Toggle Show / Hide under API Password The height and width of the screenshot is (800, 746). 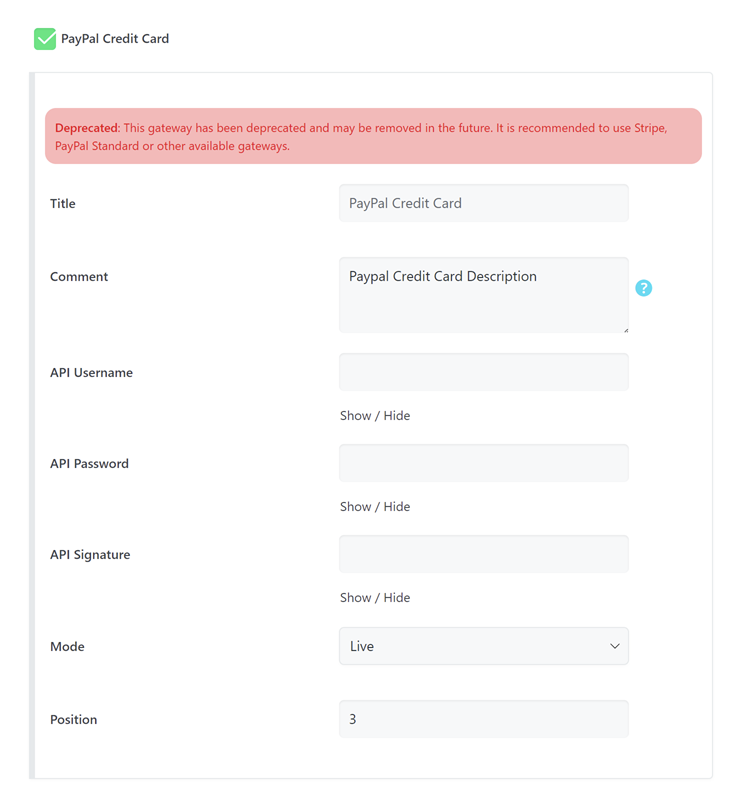click(375, 507)
